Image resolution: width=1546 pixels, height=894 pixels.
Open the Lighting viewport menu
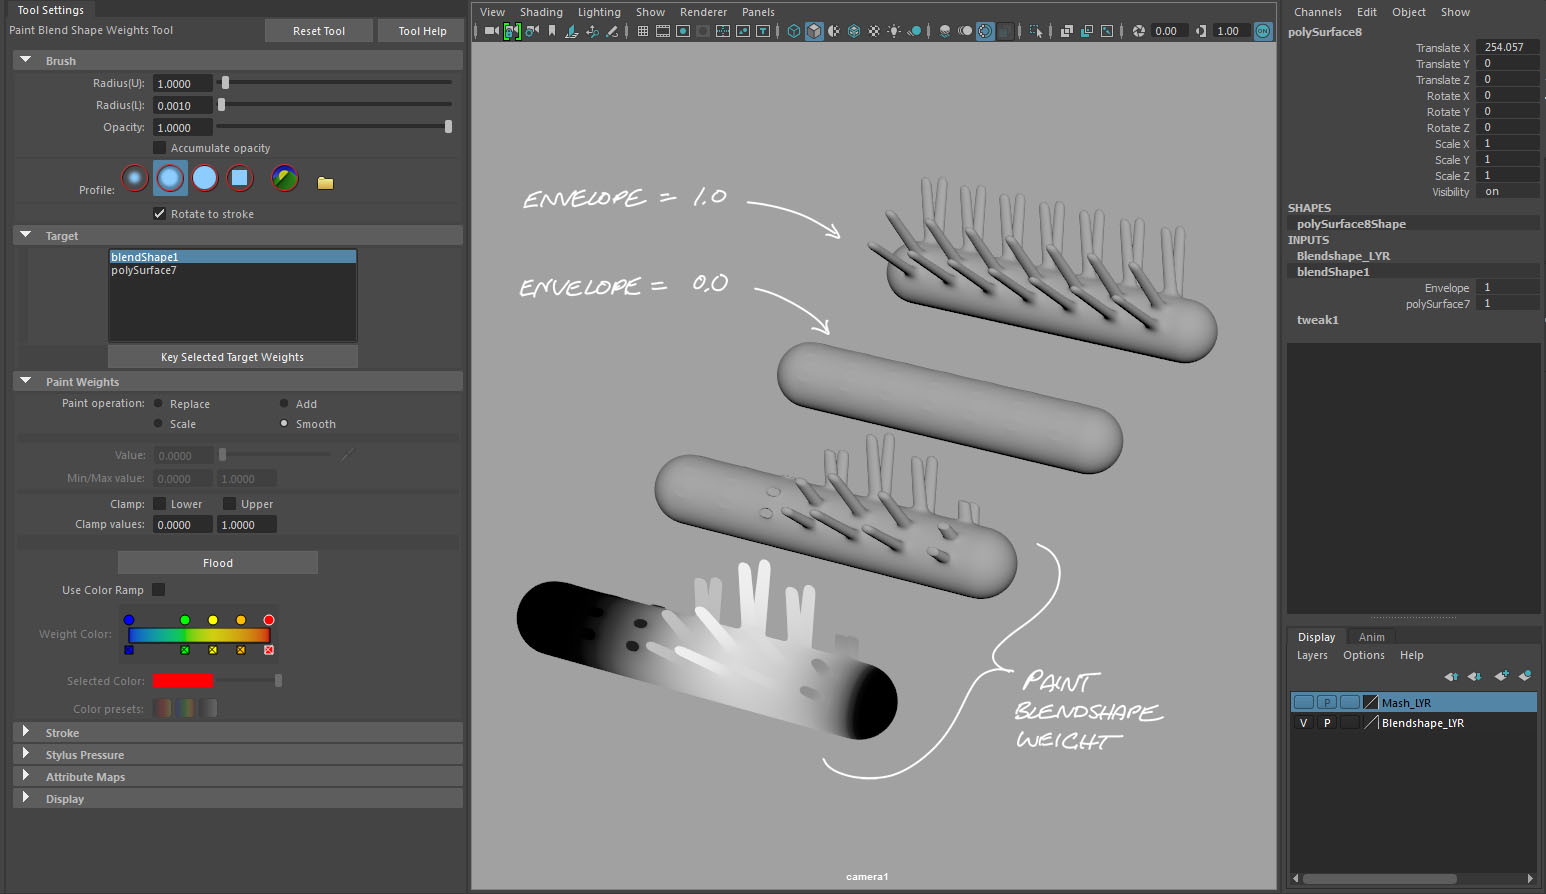click(599, 12)
